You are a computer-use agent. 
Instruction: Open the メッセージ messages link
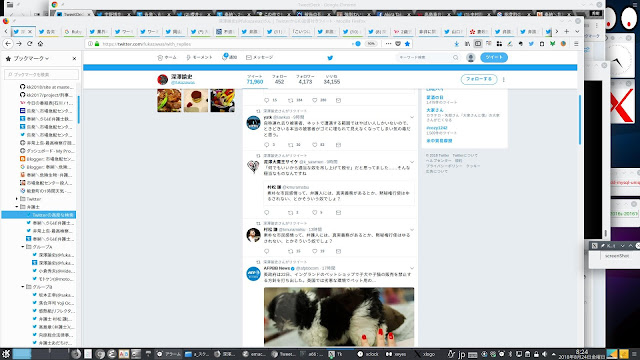point(260,58)
